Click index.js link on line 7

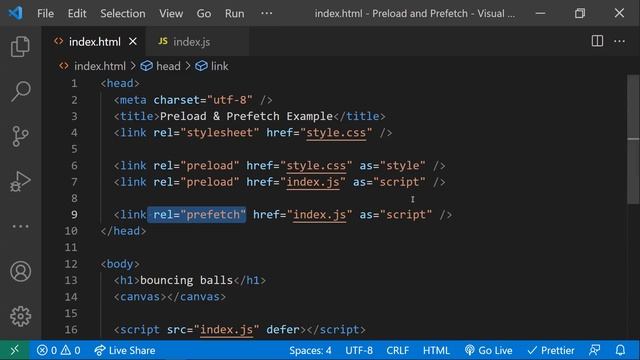click(313, 182)
